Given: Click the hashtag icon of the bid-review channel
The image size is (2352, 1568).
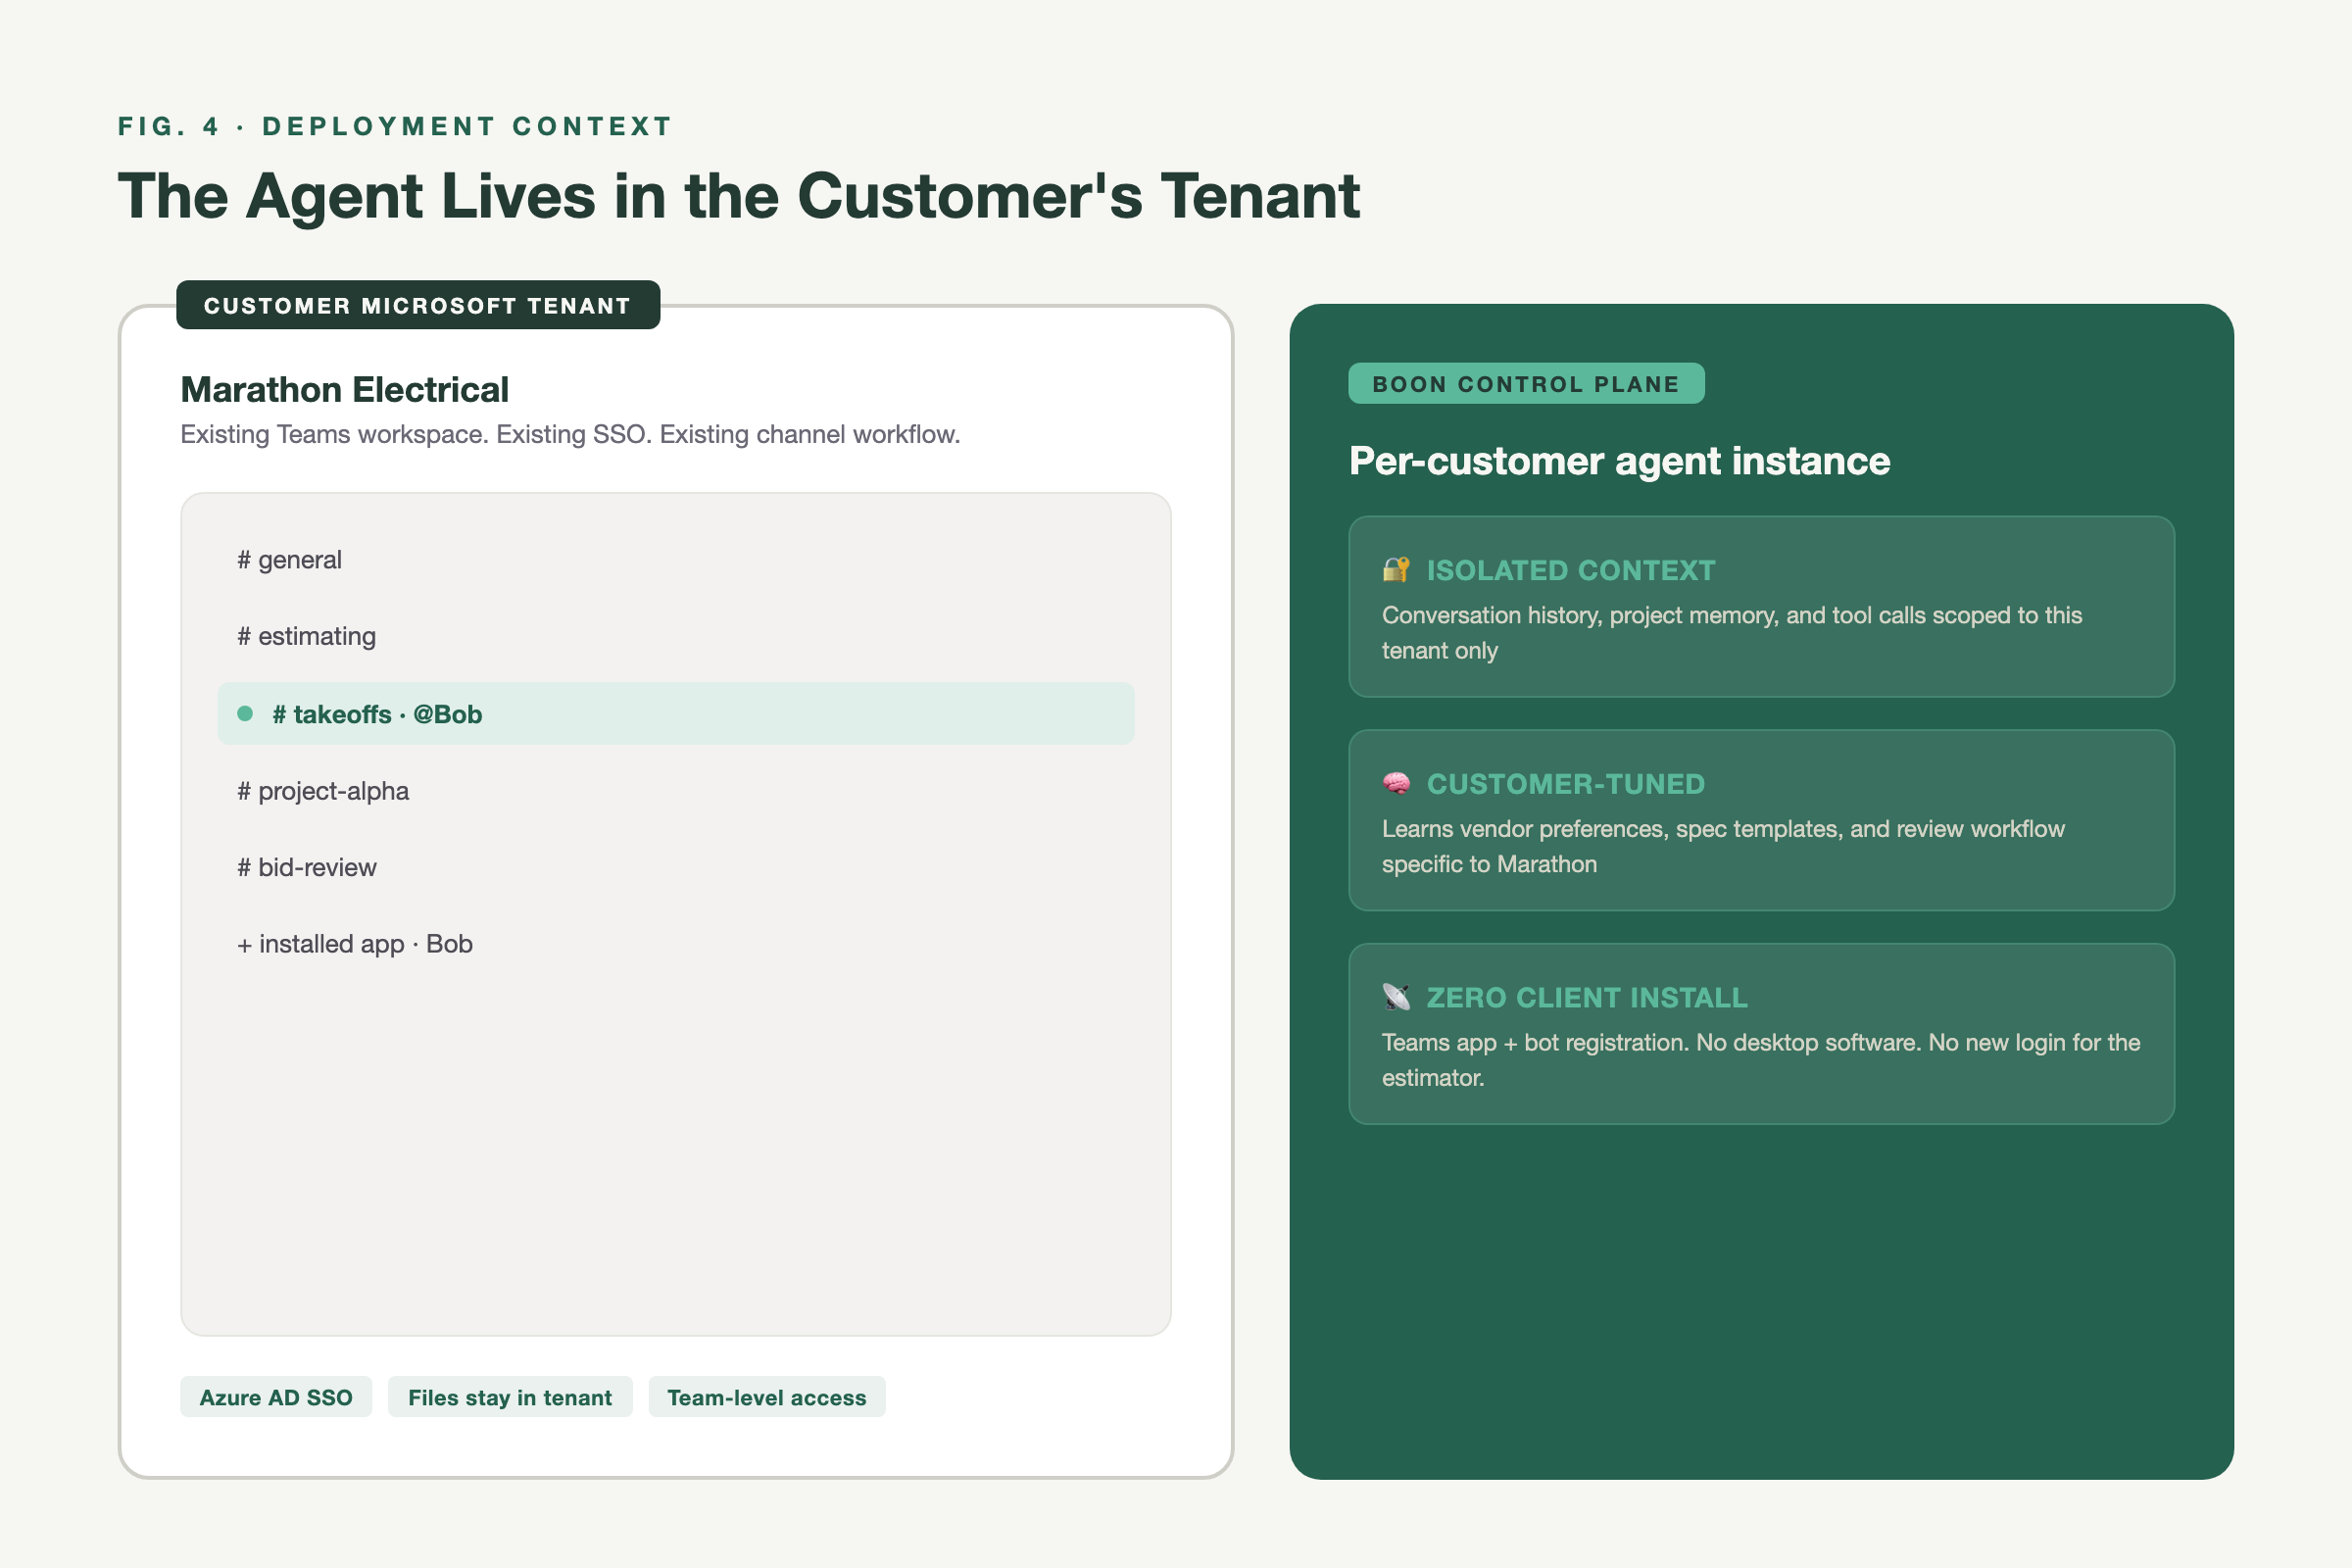Looking at the screenshot, I should click(243, 867).
